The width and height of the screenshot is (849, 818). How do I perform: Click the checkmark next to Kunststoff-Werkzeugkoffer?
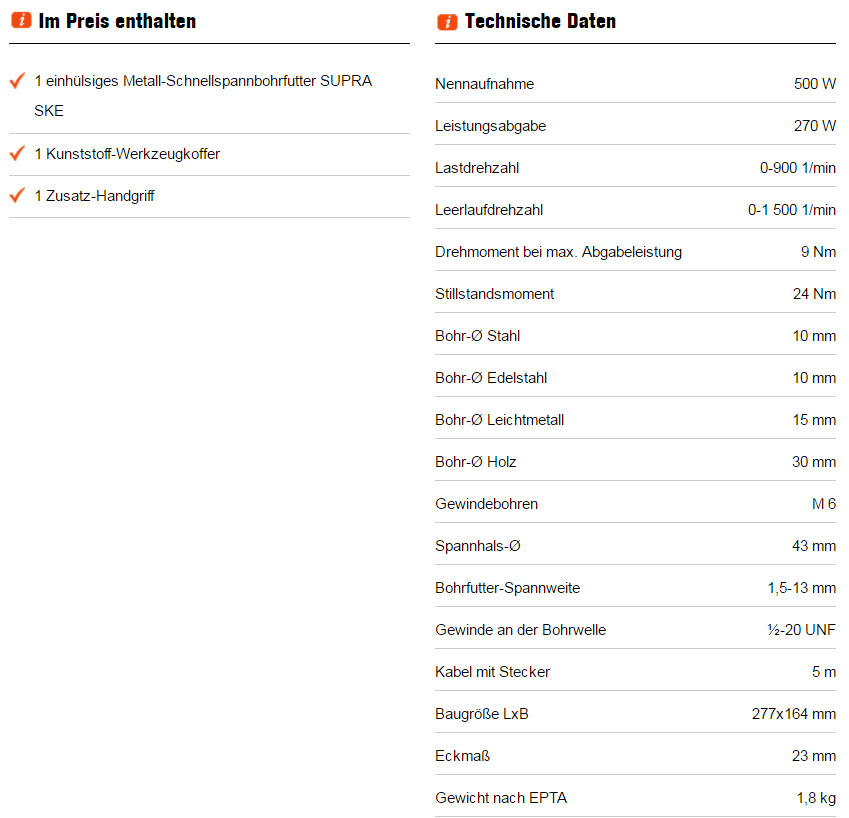[x=17, y=154]
